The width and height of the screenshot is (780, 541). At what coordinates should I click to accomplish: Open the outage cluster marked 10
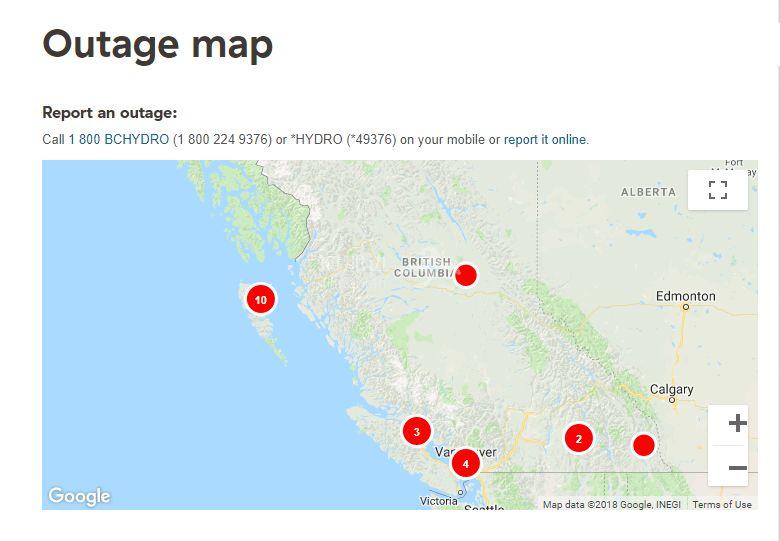coord(260,299)
